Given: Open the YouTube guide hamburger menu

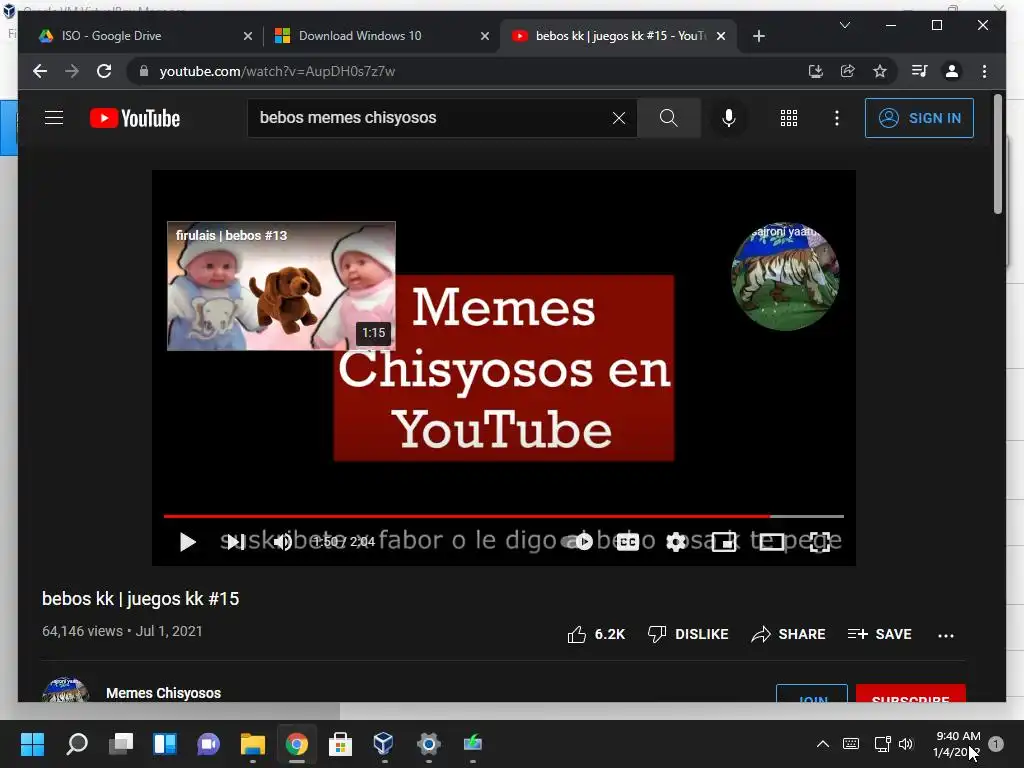Looking at the screenshot, I should pyautogui.click(x=54, y=118).
